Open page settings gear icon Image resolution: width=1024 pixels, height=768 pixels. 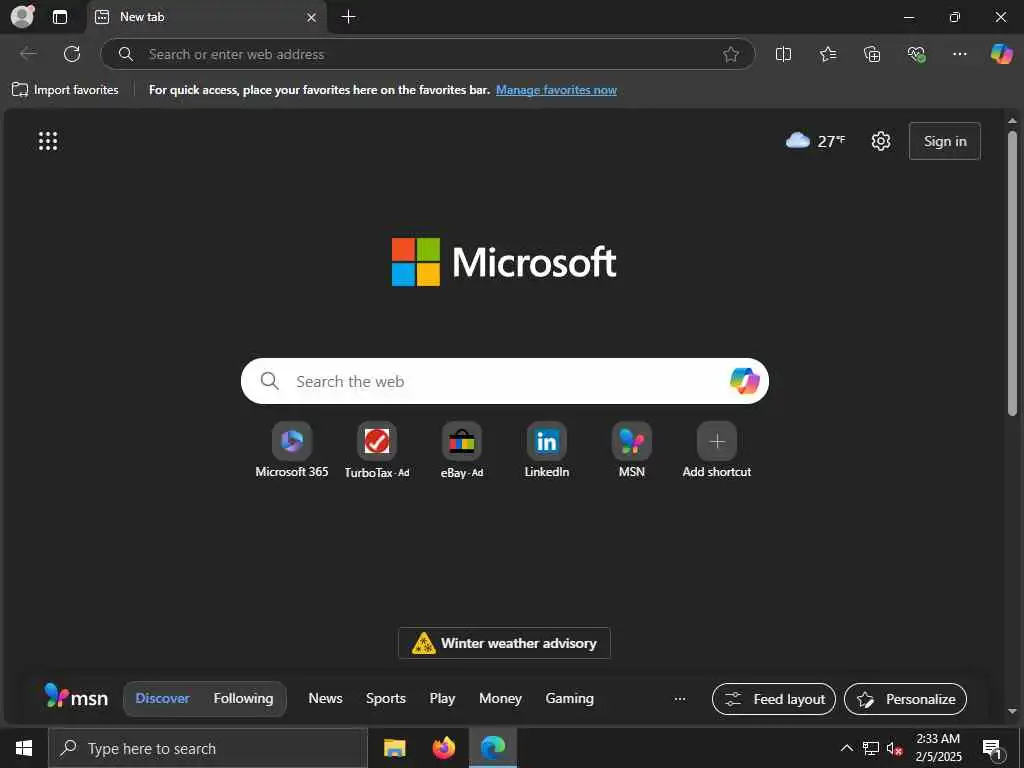(880, 140)
